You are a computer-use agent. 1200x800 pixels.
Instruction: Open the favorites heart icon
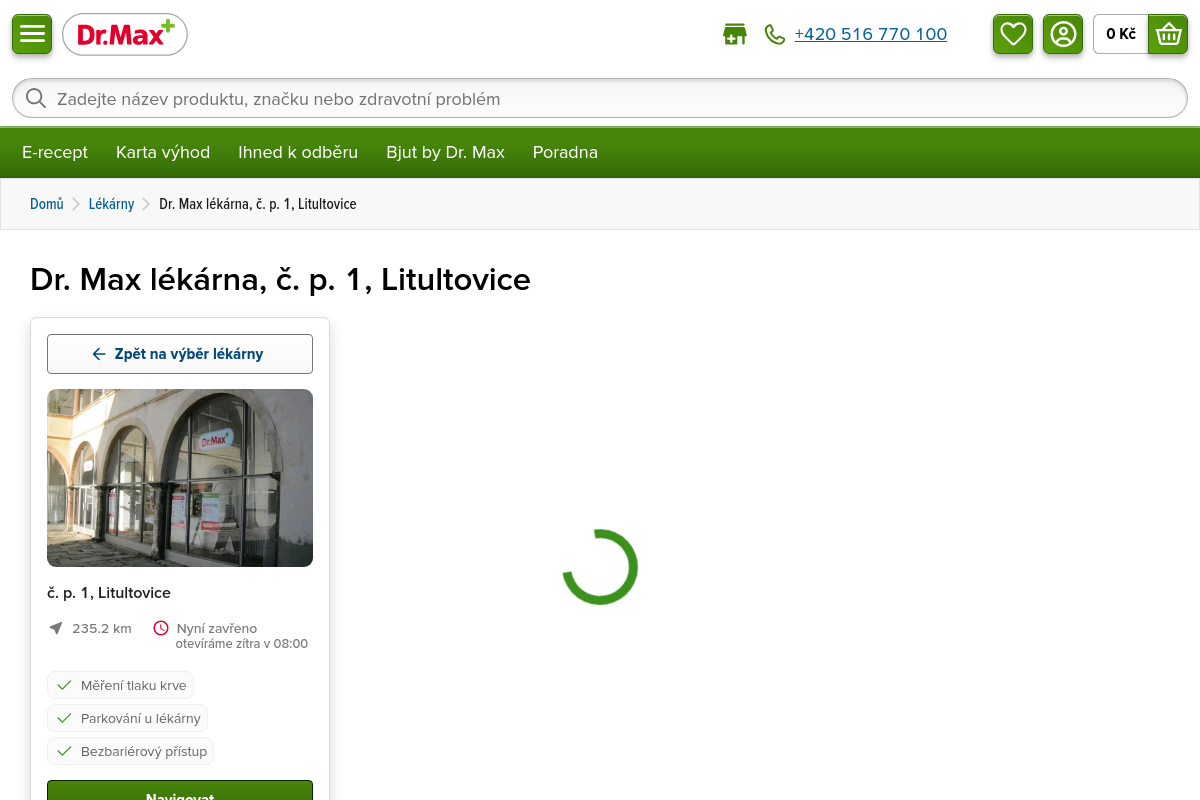click(x=1013, y=34)
